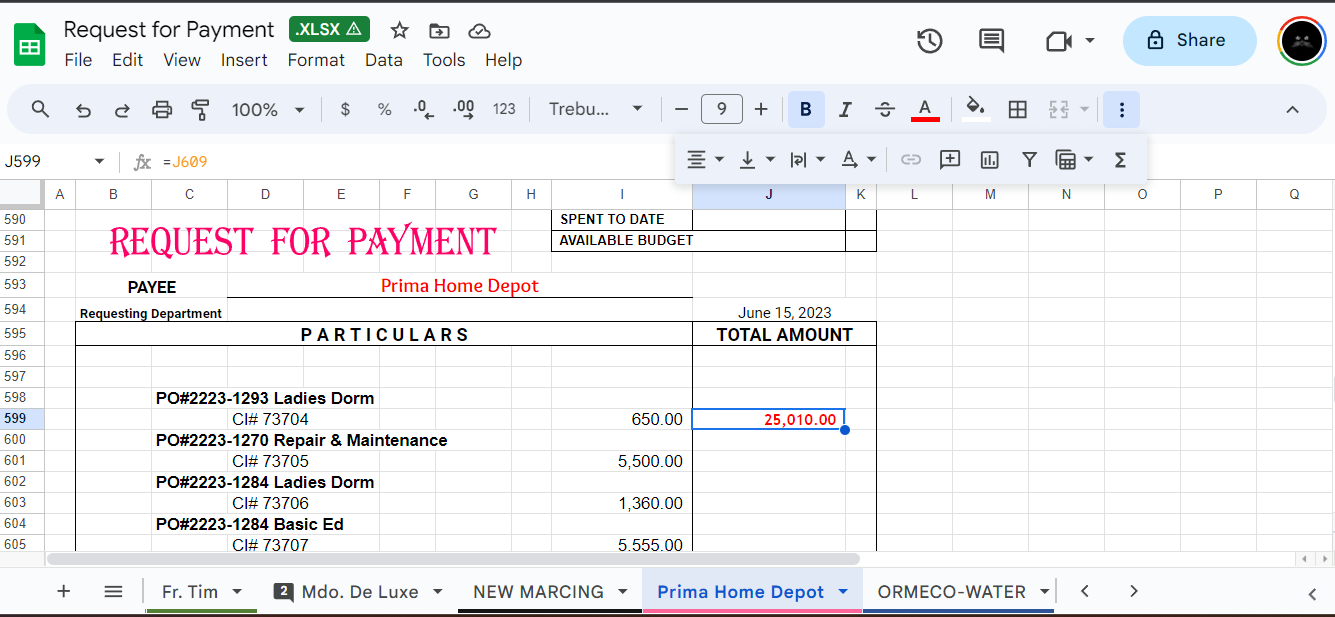Viewport: 1335px width, 617px height.
Task: Search the menus magnifier icon
Action: point(41,109)
